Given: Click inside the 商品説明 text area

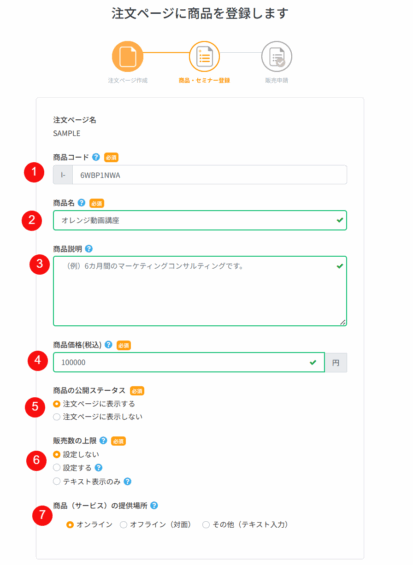Looking at the screenshot, I should [x=200, y=291].
